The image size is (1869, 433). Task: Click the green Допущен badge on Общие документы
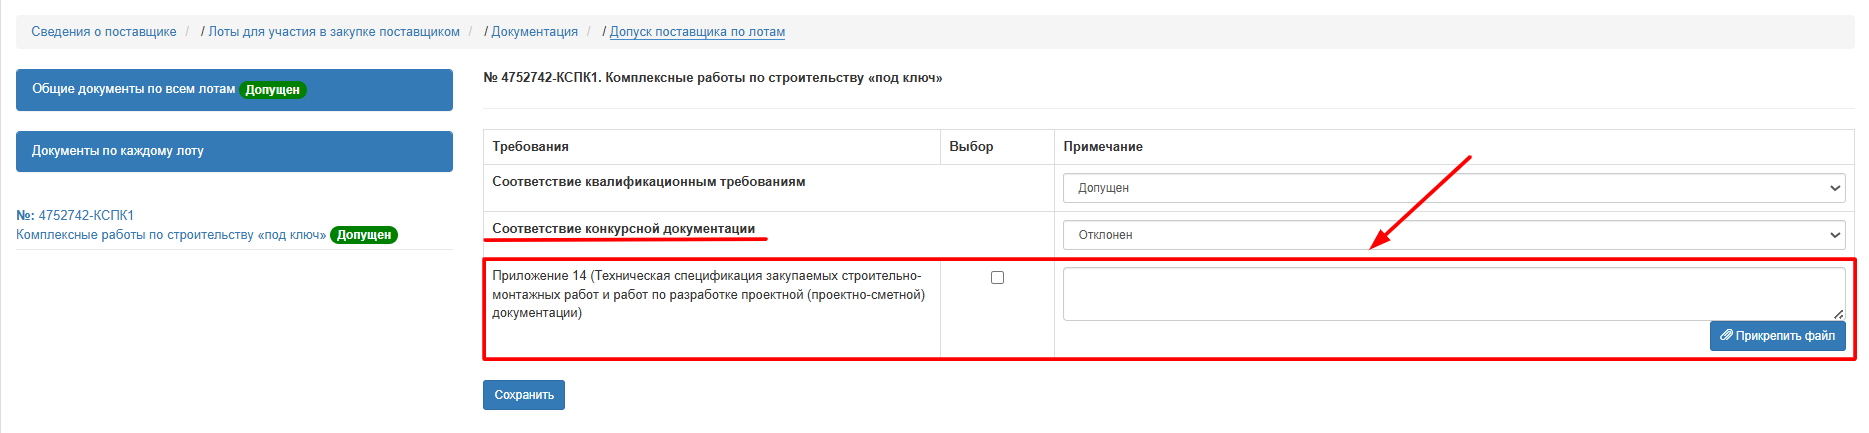point(272,90)
